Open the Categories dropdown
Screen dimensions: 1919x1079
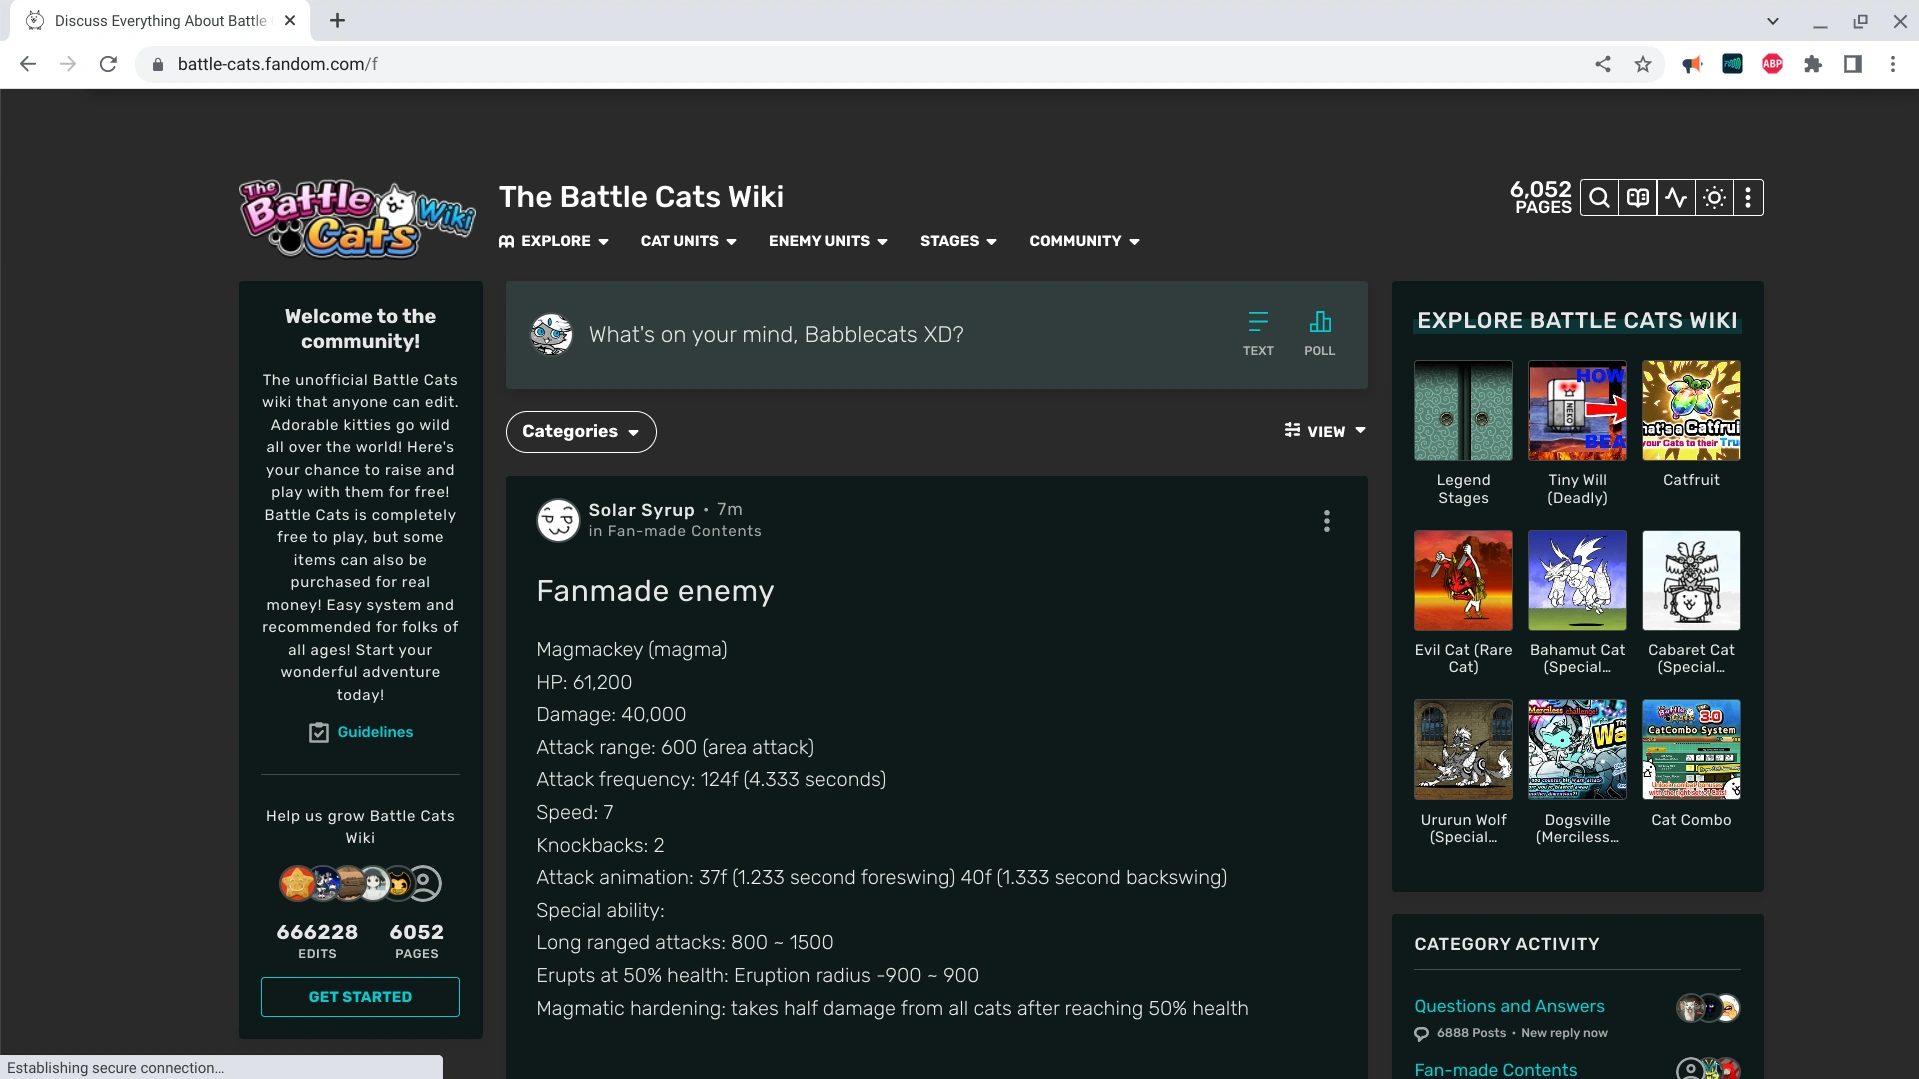580,431
